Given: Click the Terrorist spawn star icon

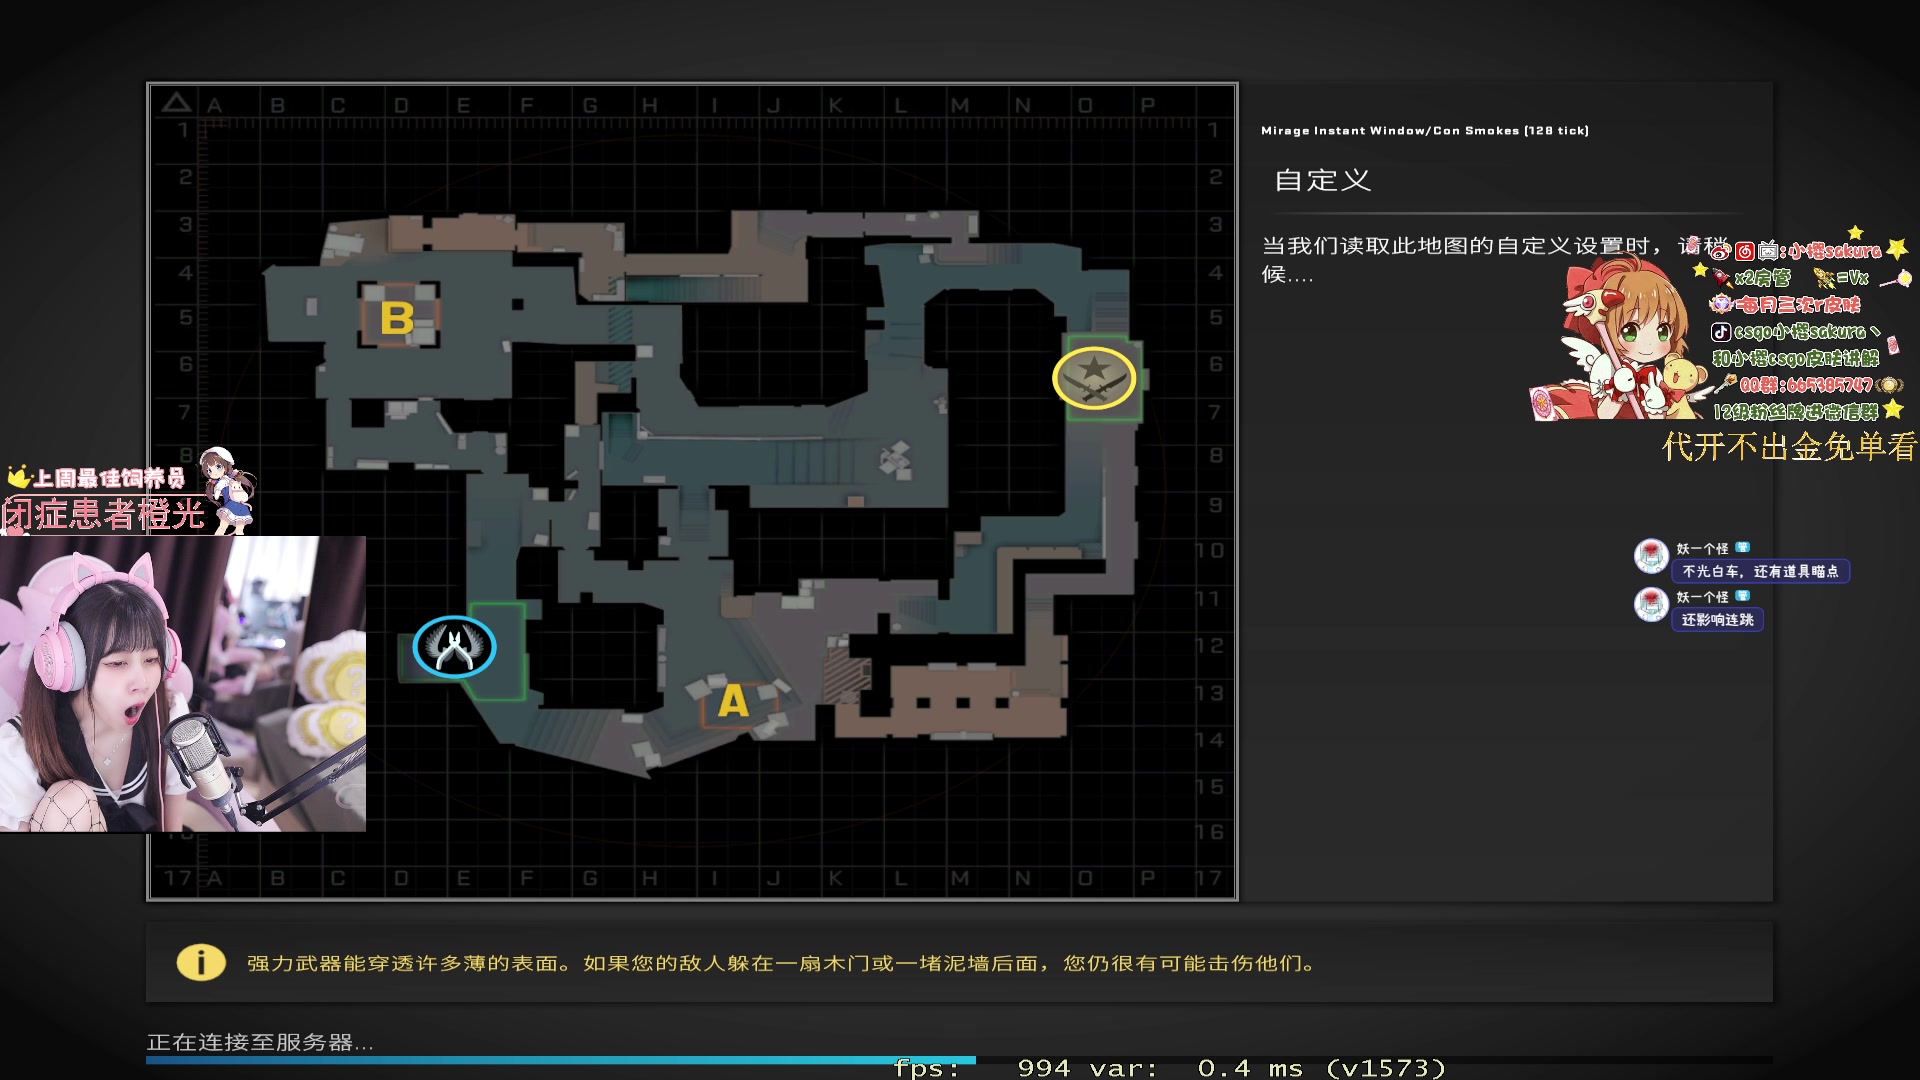Looking at the screenshot, I should tap(1094, 378).
